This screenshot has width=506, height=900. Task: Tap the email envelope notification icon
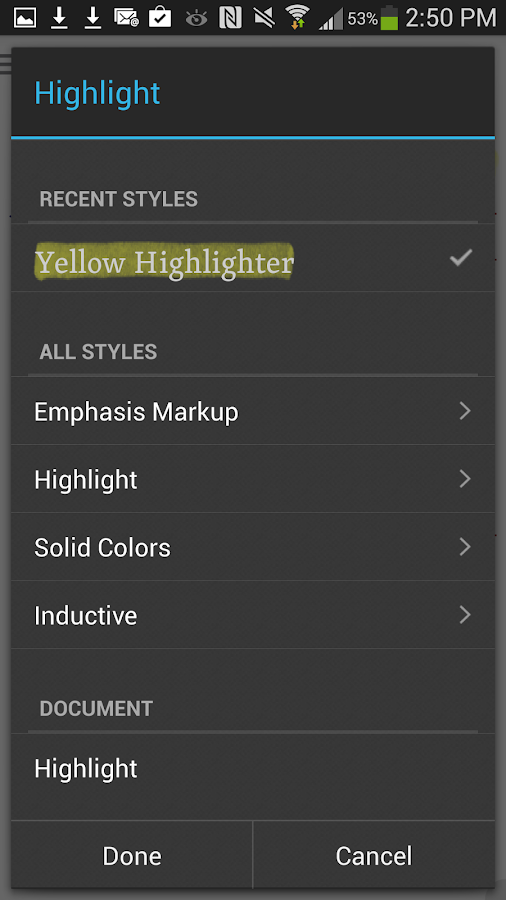click(126, 18)
